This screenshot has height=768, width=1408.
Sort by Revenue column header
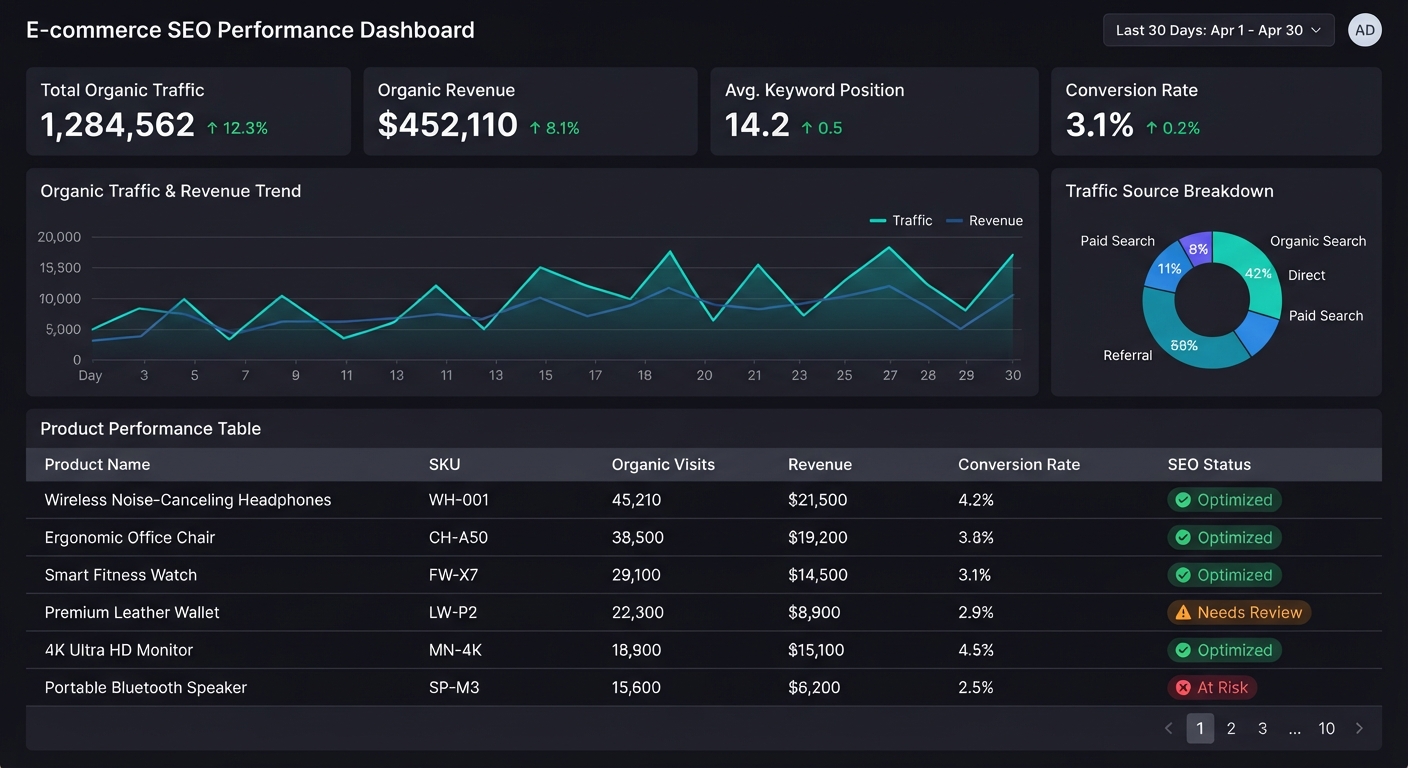(820, 464)
